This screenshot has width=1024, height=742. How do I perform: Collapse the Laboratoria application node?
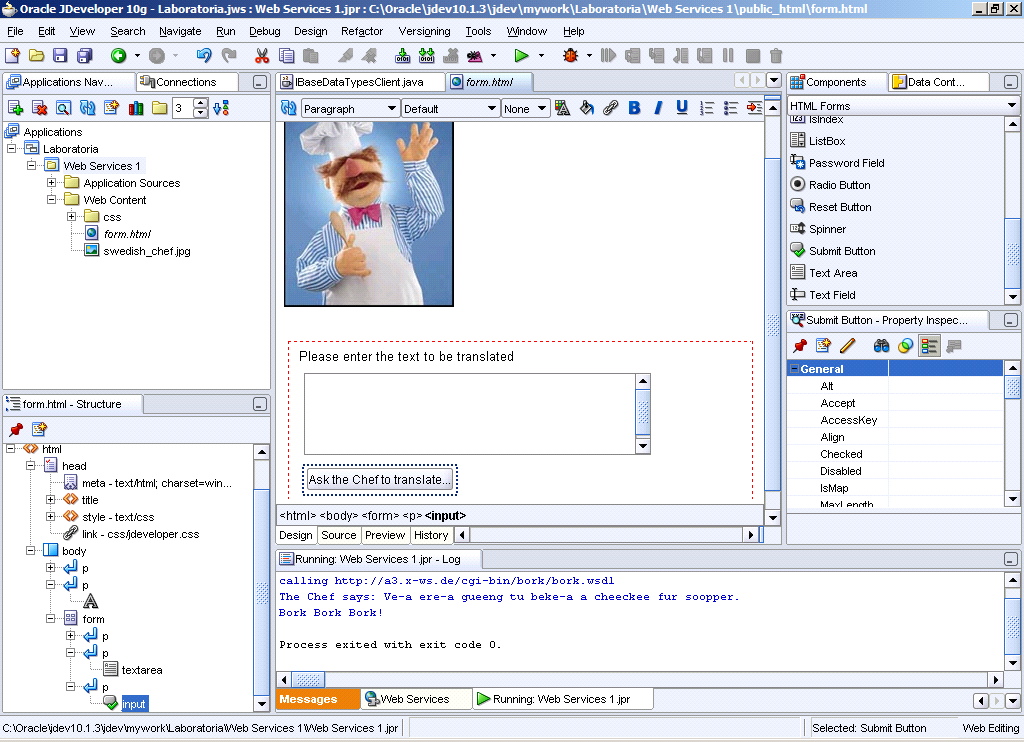click(11, 149)
